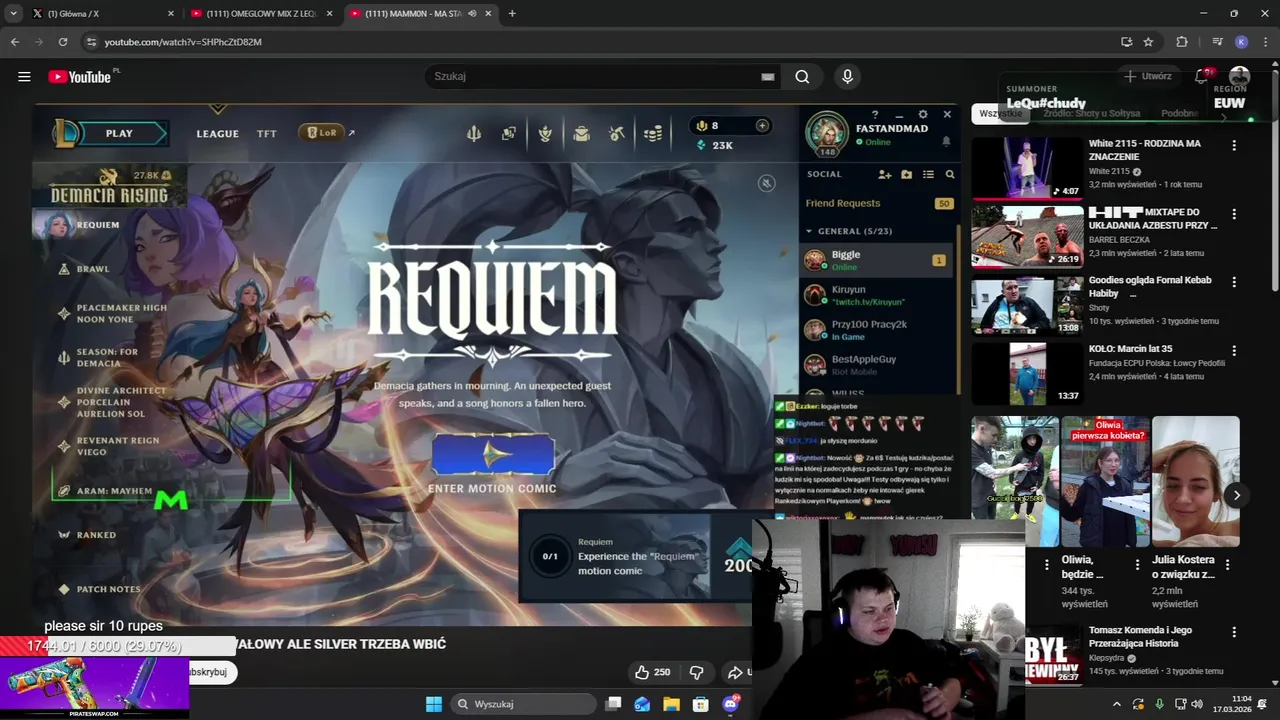Click the League client notification bell under FASTANDMAD
Image resolution: width=1280 pixels, height=720 pixels.
click(x=946, y=142)
